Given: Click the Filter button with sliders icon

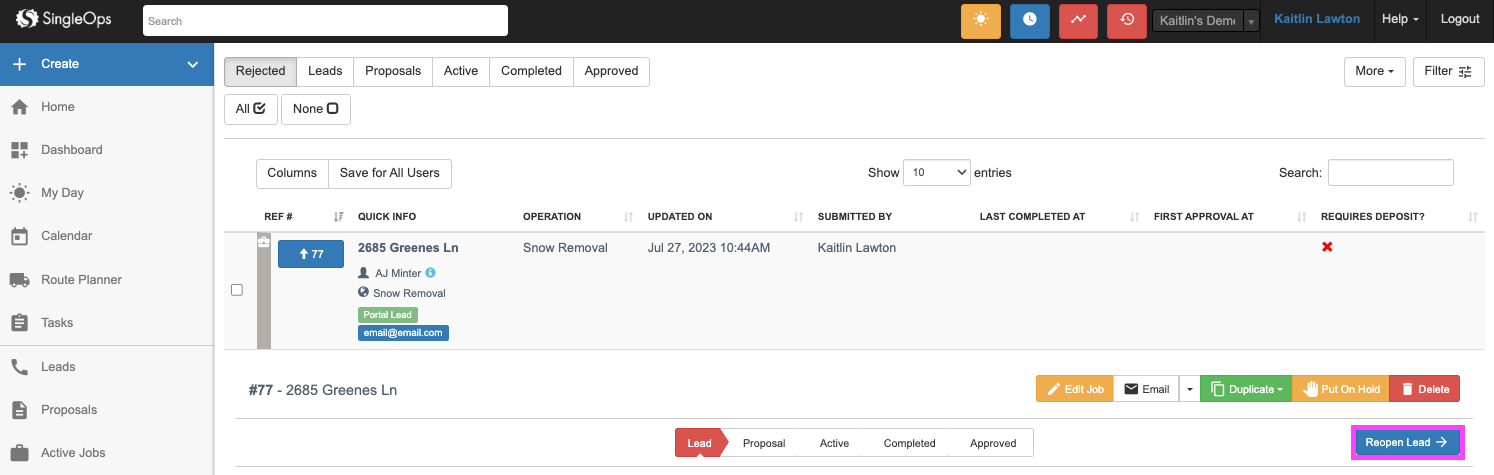Looking at the screenshot, I should [x=1448, y=71].
